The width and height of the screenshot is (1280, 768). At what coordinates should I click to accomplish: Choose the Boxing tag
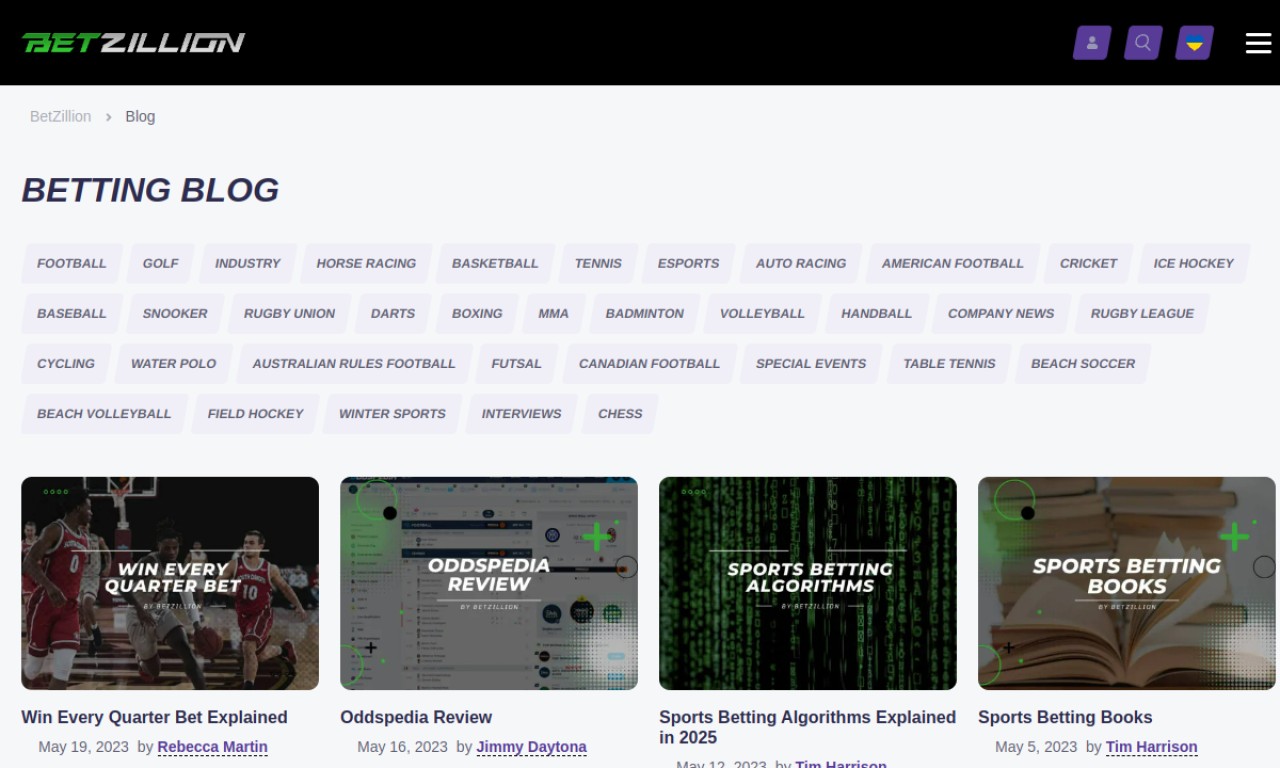pos(477,313)
